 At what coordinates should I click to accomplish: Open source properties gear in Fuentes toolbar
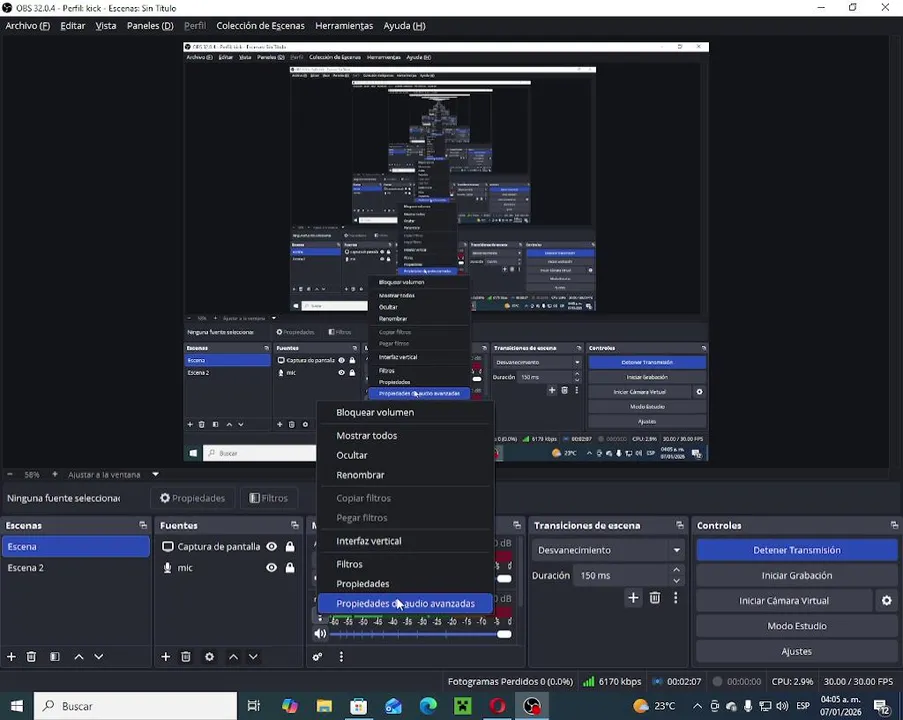pyautogui.click(x=210, y=657)
